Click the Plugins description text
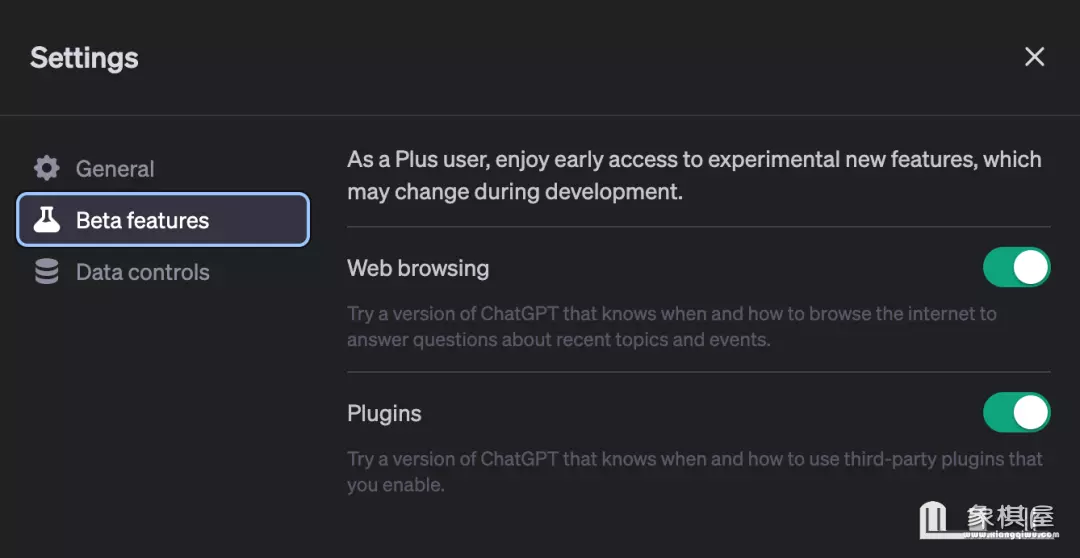The image size is (1080, 558). coord(694,471)
